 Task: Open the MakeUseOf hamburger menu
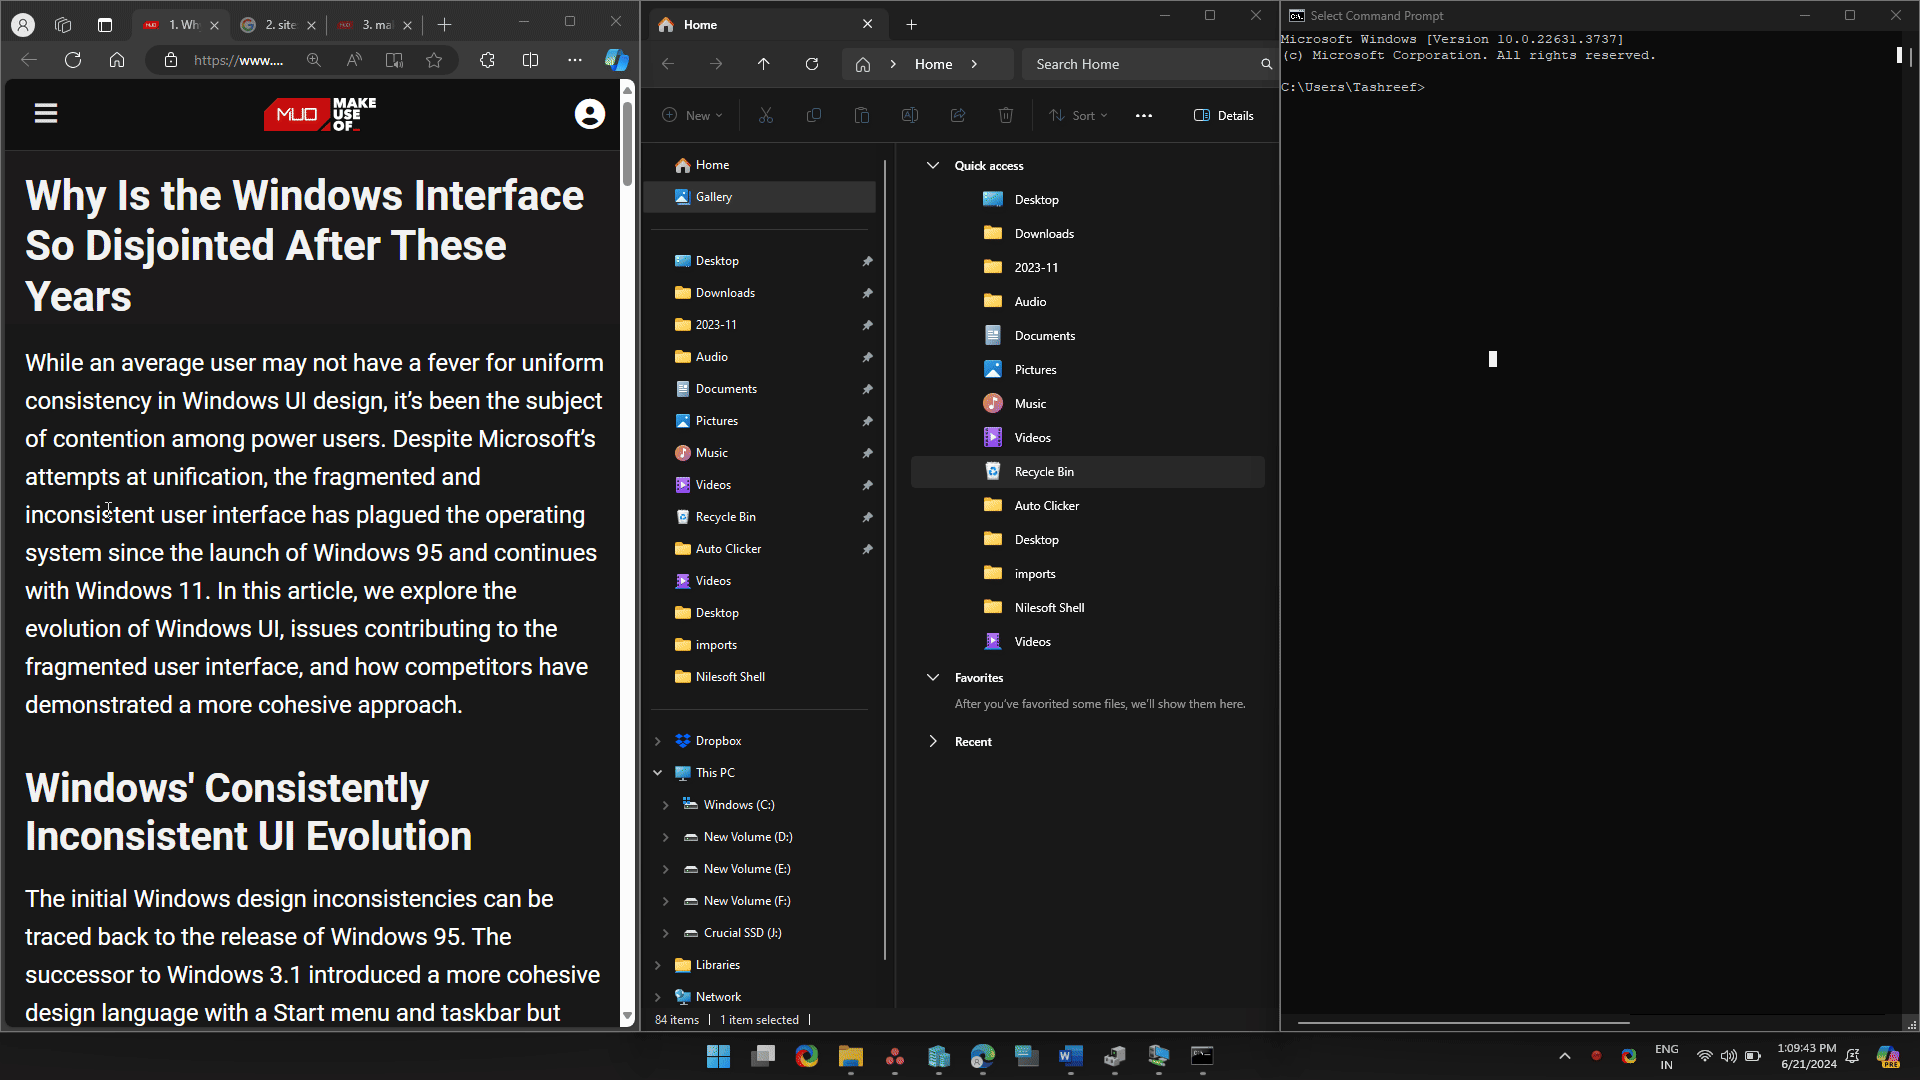coord(46,112)
